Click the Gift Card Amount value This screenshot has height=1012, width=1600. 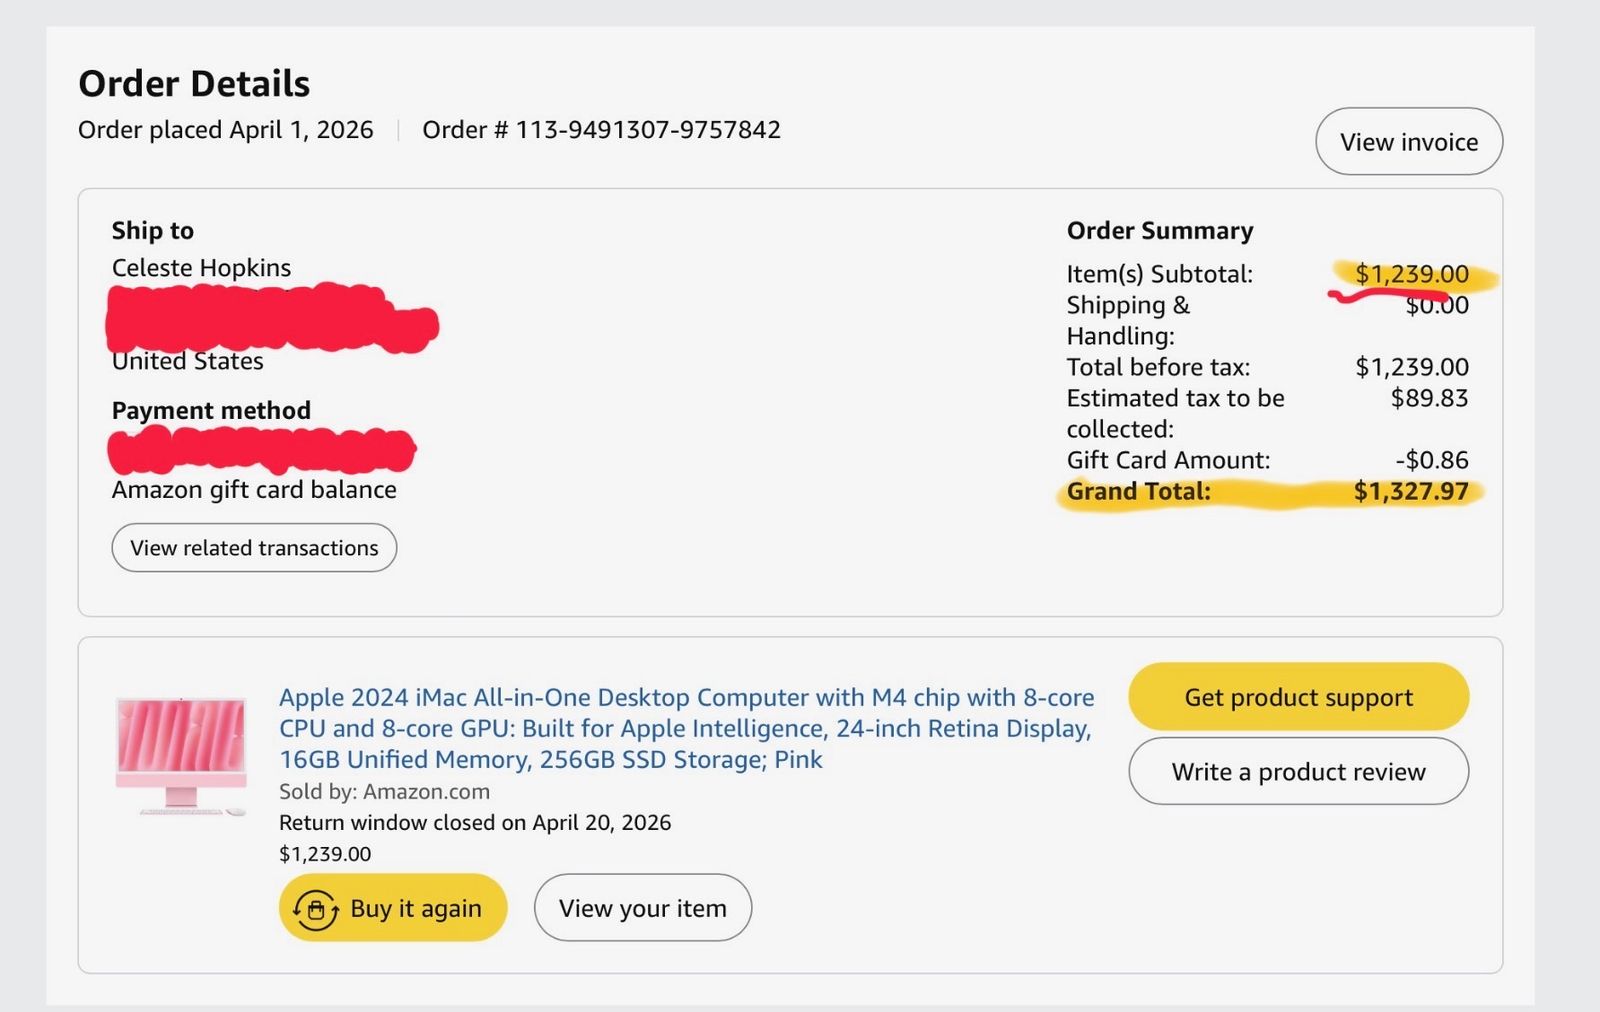pos(1432,460)
